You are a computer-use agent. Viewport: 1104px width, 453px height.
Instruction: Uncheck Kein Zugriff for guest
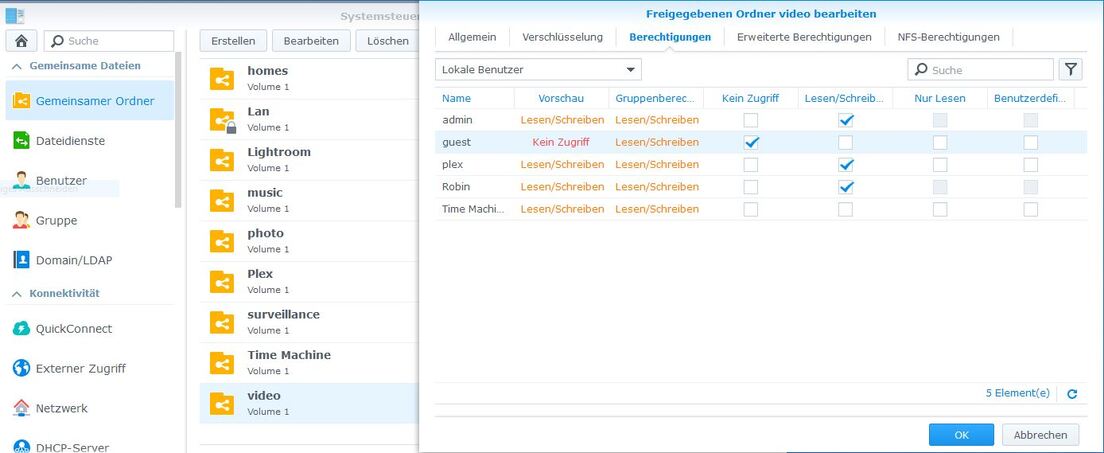[751, 143]
